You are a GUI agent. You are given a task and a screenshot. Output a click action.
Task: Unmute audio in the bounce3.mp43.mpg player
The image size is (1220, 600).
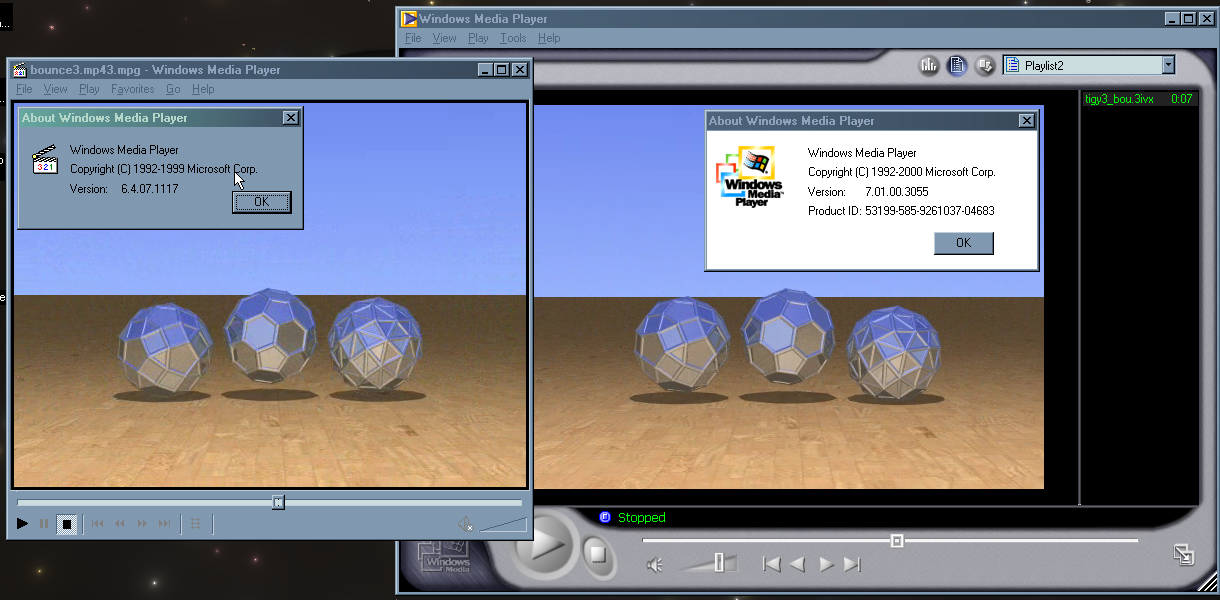coord(466,523)
